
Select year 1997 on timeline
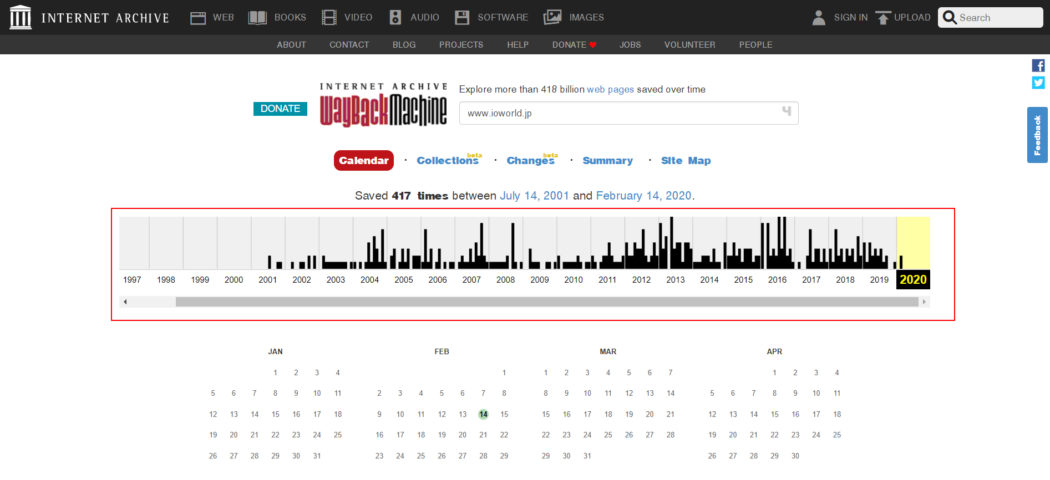(132, 280)
